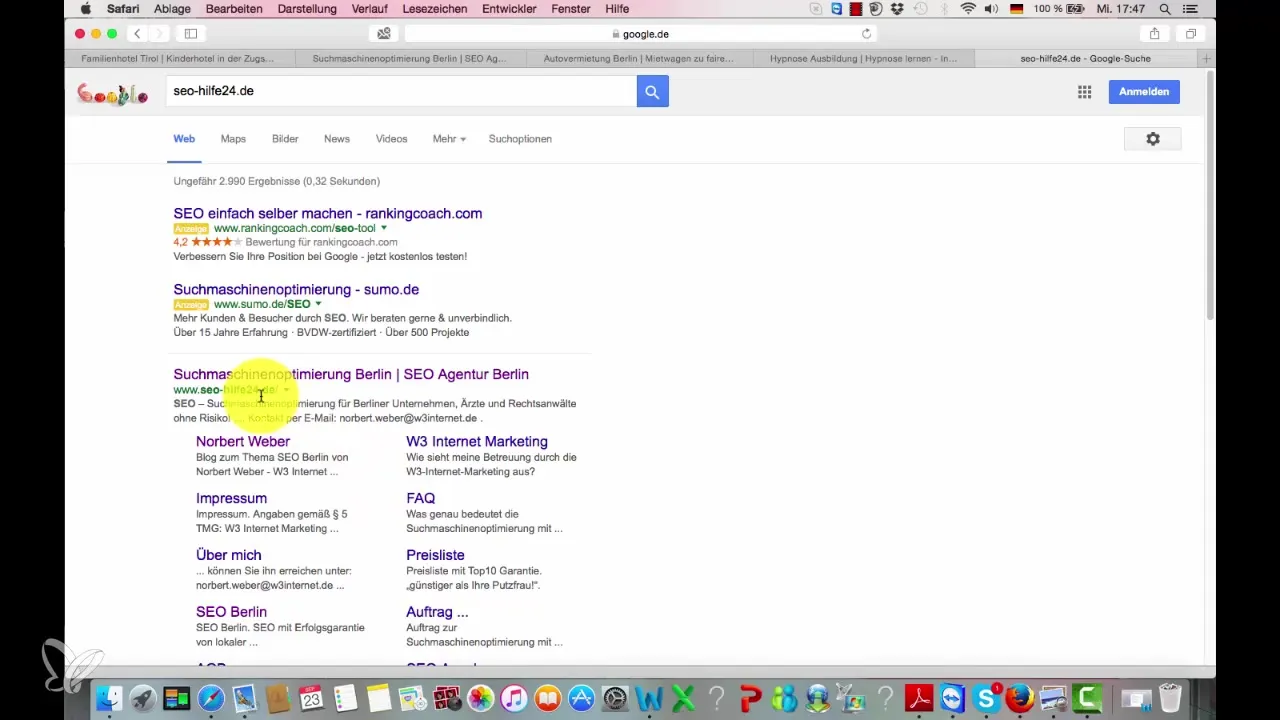Viewport: 1280px width, 720px height.
Task: Click the Google doodle logo
Action: tap(112, 94)
